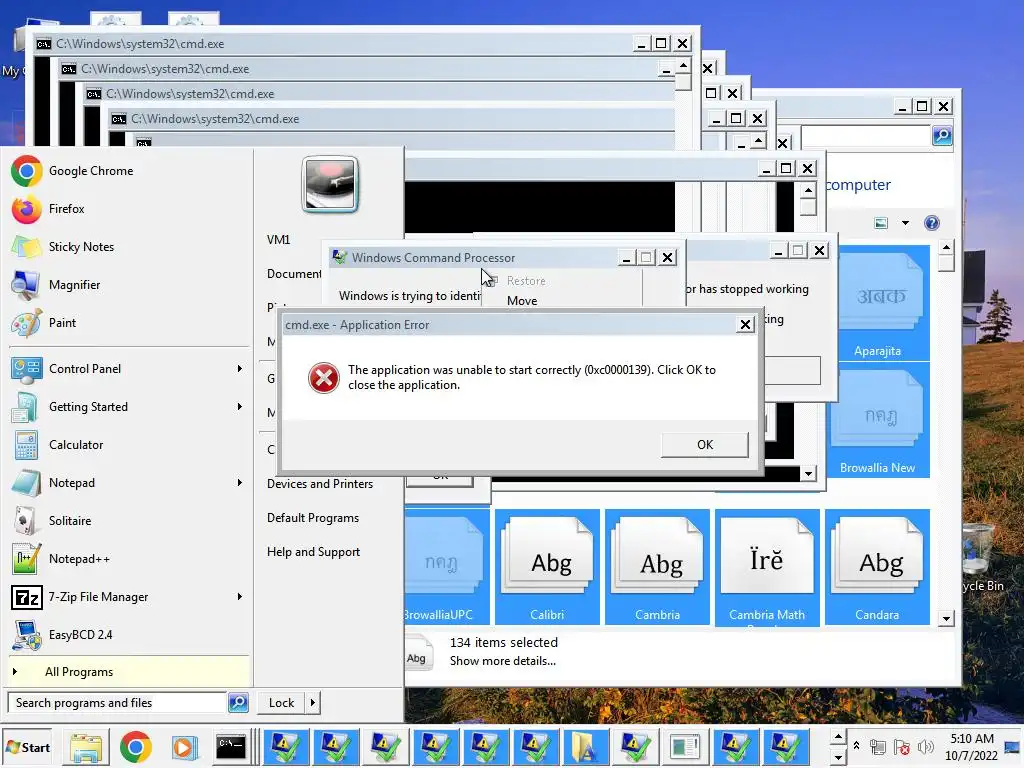
Task: Click the cmd icon in the topmost cmd.exe title bar
Action: [x=44, y=44]
